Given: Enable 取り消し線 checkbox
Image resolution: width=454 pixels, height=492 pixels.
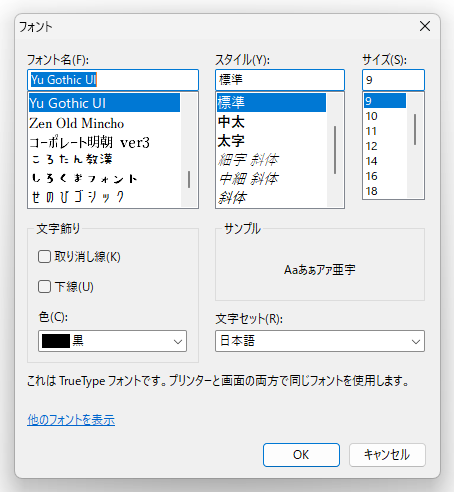Looking at the screenshot, I should 44,257.
